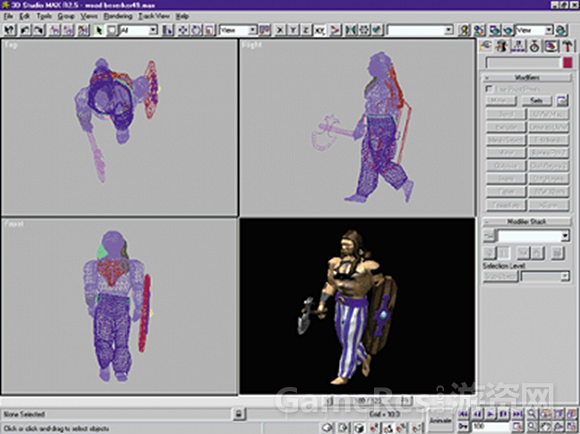Open the render type View dropdown
580x434 pixels.
[x=534, y=30]
